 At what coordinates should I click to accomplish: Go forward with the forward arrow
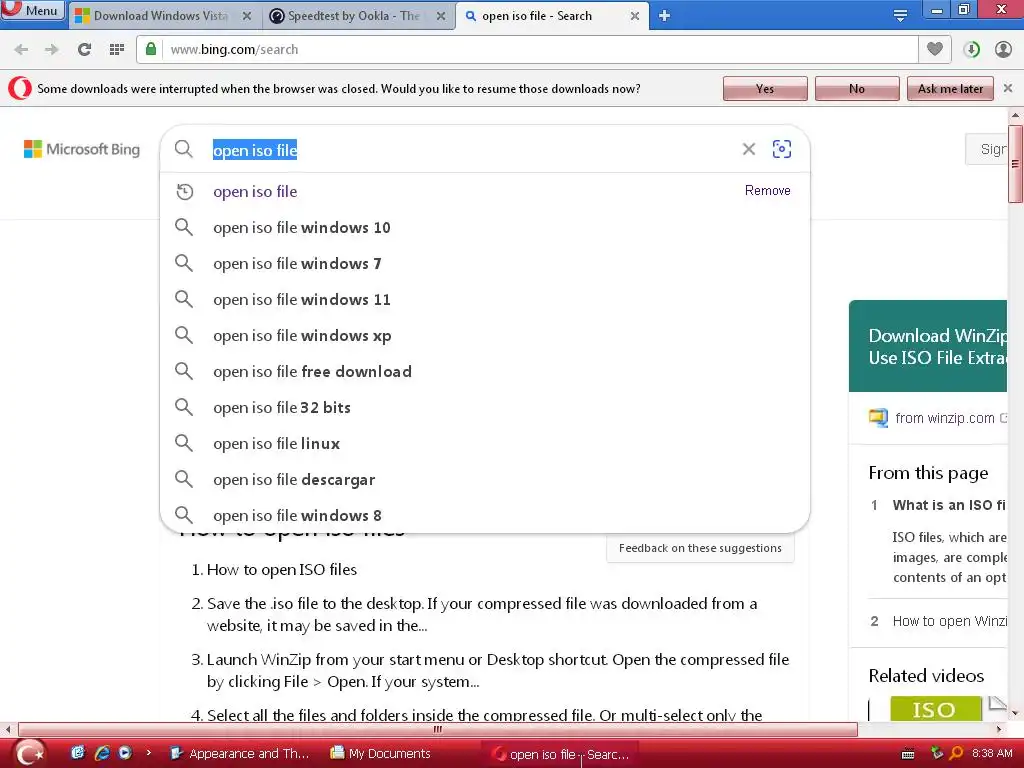coord(52,50)
